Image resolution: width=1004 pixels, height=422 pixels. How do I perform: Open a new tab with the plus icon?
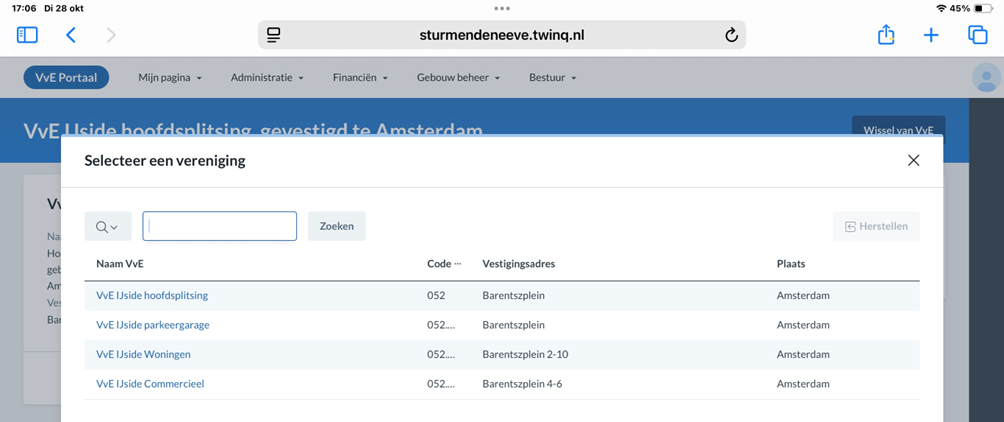(931, 35)
